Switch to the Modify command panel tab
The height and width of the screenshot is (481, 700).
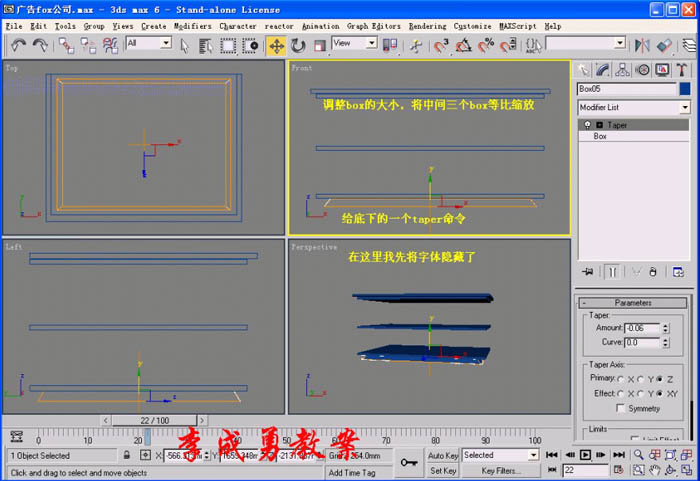coord(602,70)
